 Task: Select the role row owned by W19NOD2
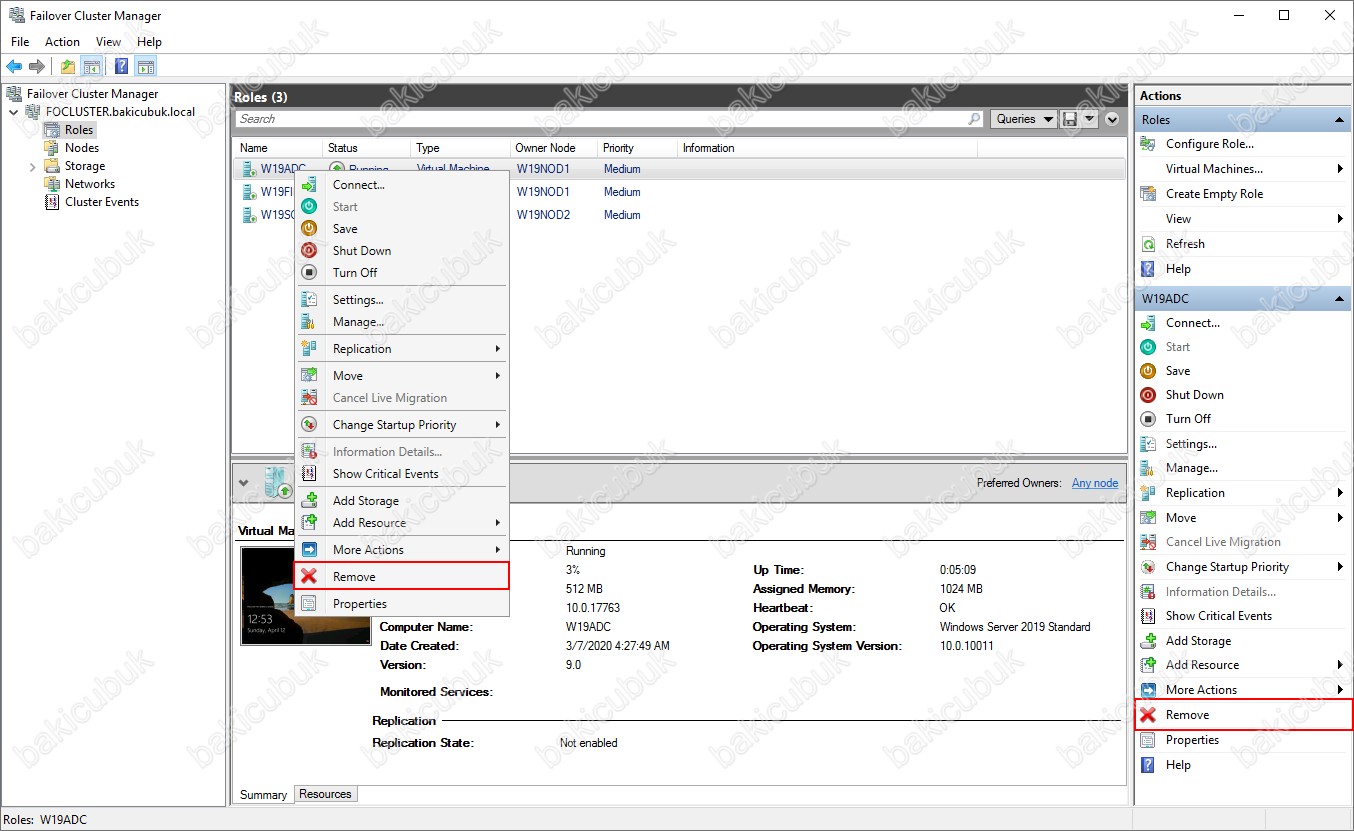(x=679, y=215)
